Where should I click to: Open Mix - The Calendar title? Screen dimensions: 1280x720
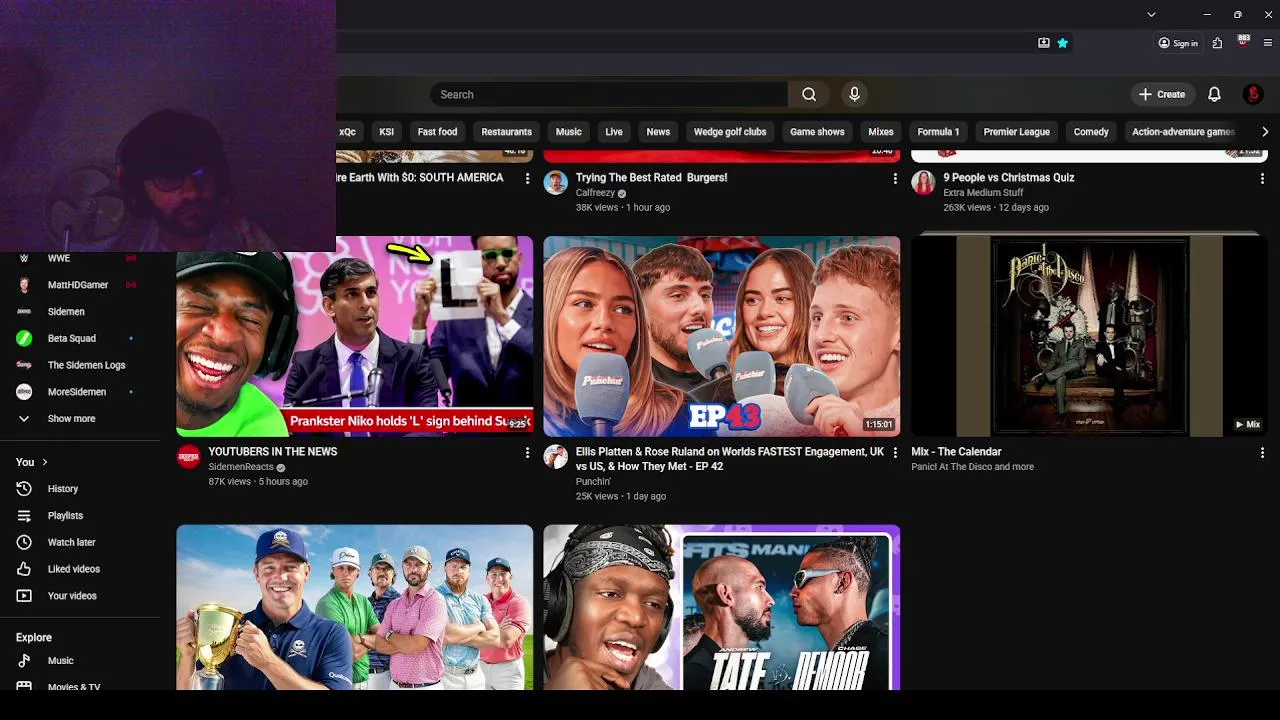[956, 452]
